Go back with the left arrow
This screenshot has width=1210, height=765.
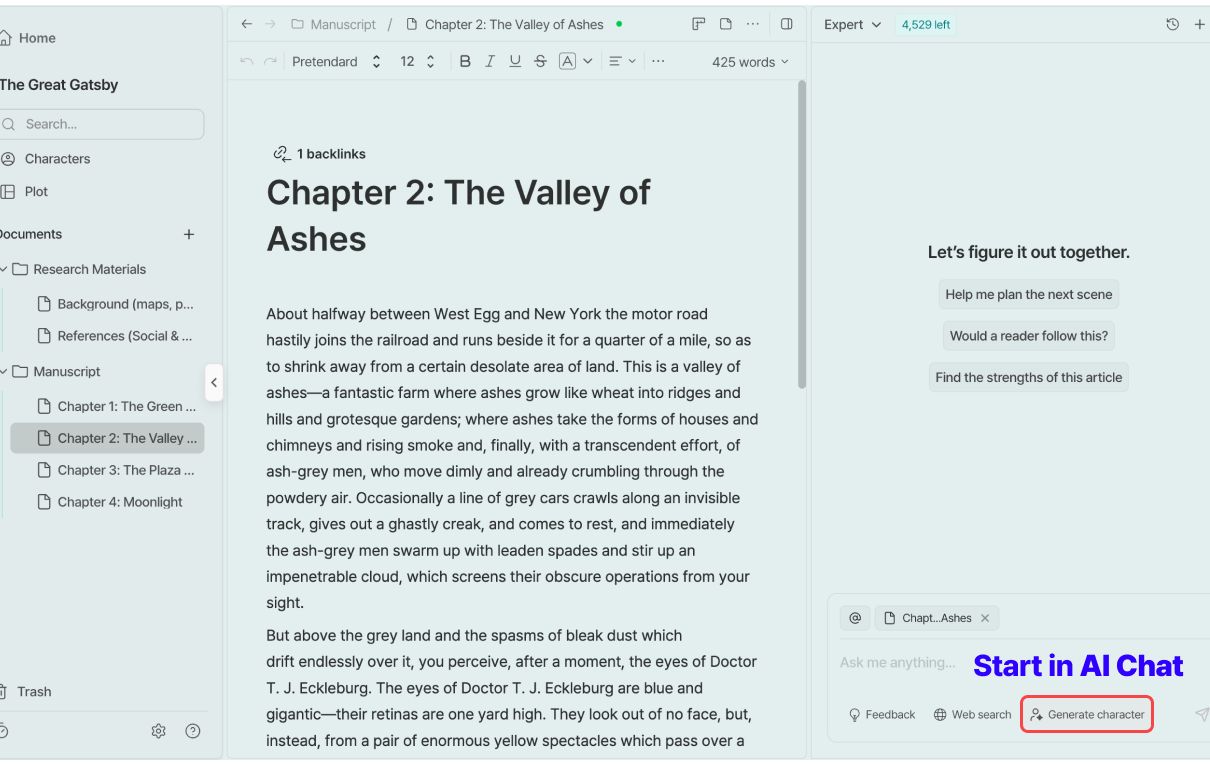pyautogui.click(x=247, y=24)
